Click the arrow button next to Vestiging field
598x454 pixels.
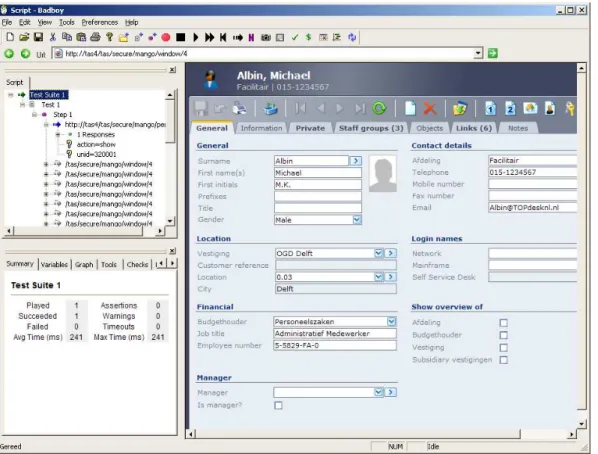[x=391, y=253]
